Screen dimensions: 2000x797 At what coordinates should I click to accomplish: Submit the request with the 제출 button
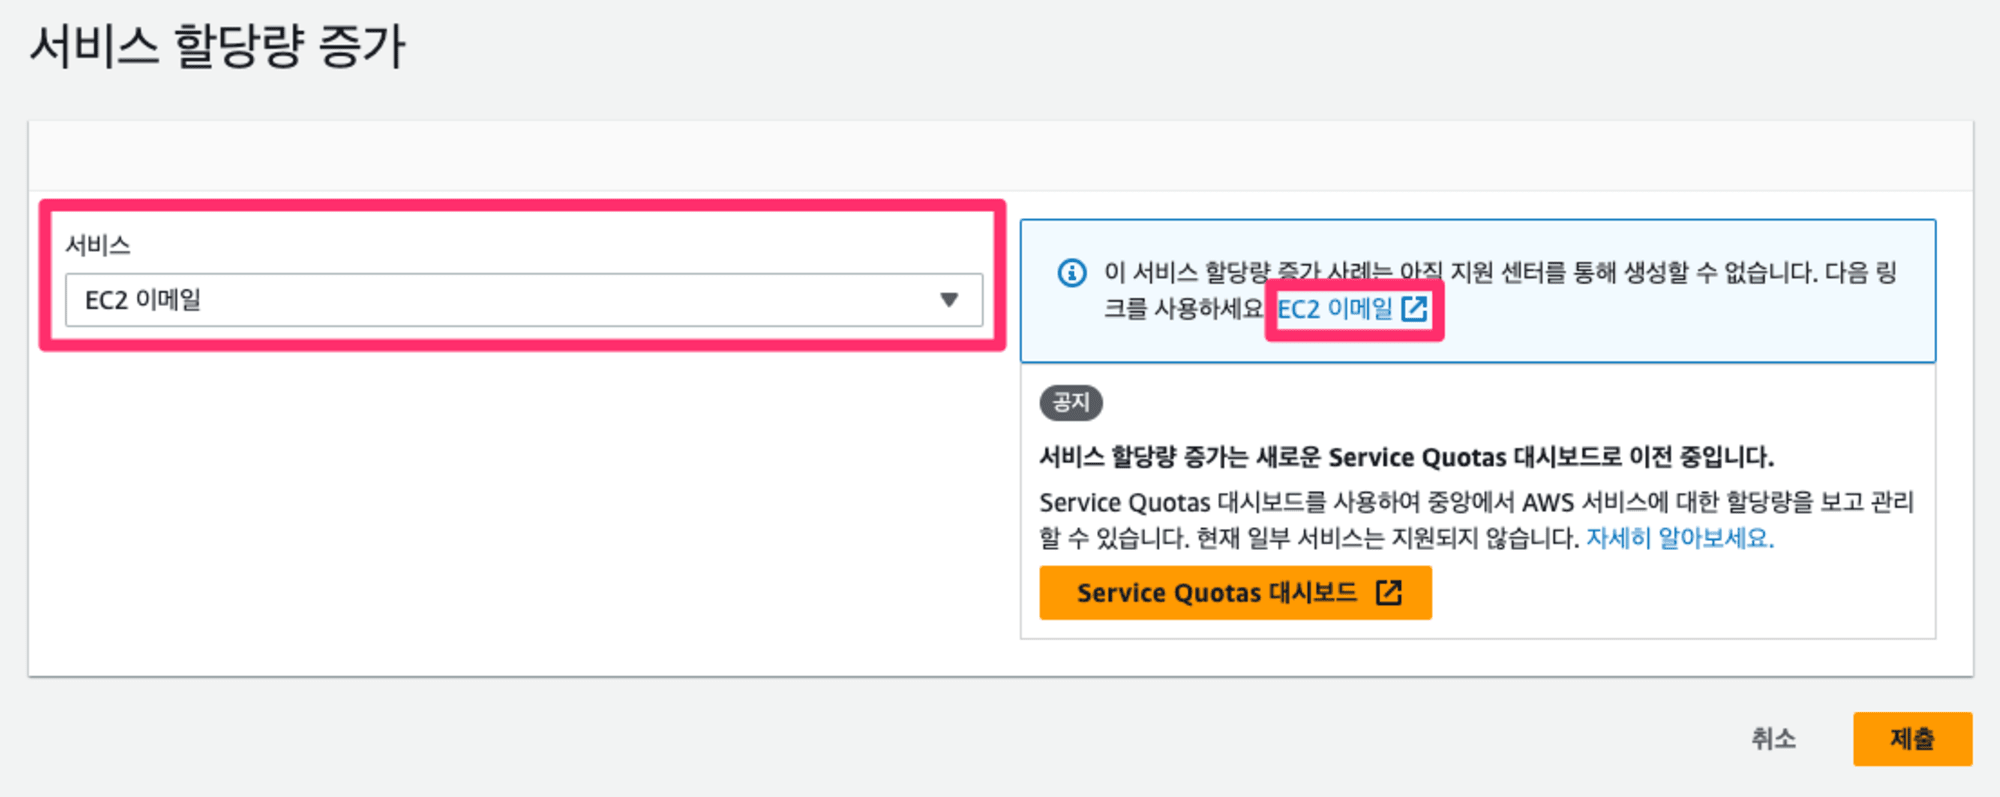pyautogui.click(x=1912, y=739)
